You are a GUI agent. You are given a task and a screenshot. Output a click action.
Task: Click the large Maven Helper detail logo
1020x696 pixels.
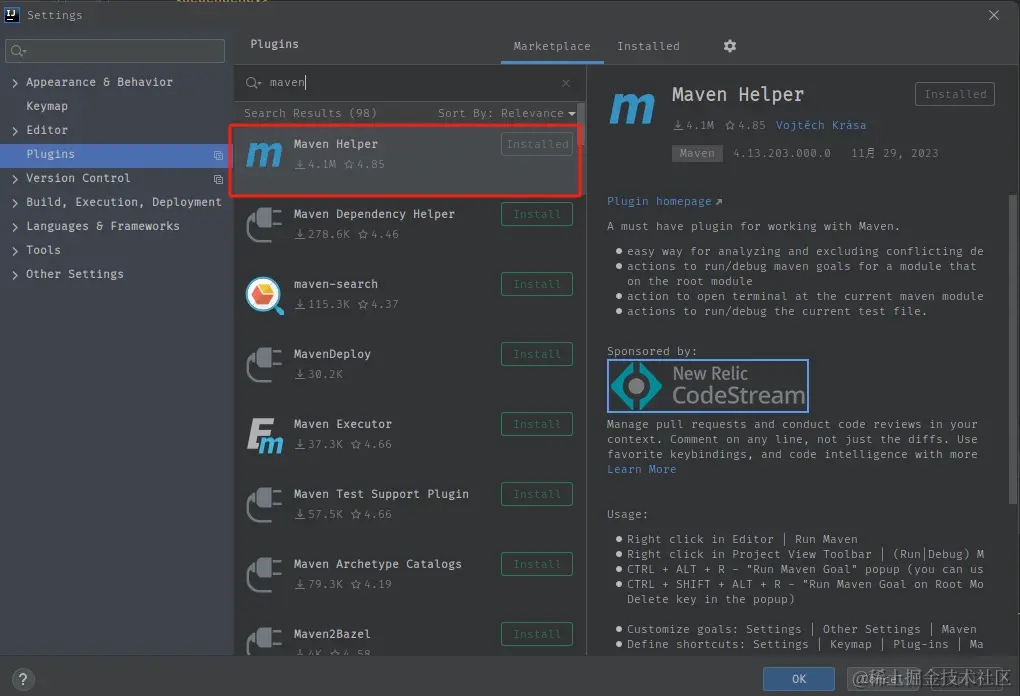pos(632,108)
